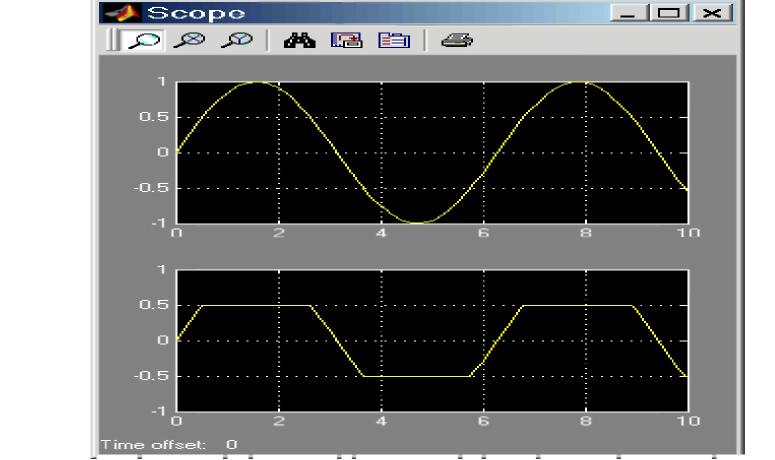Click the 'Time offset:' label
Image resolution: width=775 pixels, height=460 pixels.
click(x=153, y=445)
